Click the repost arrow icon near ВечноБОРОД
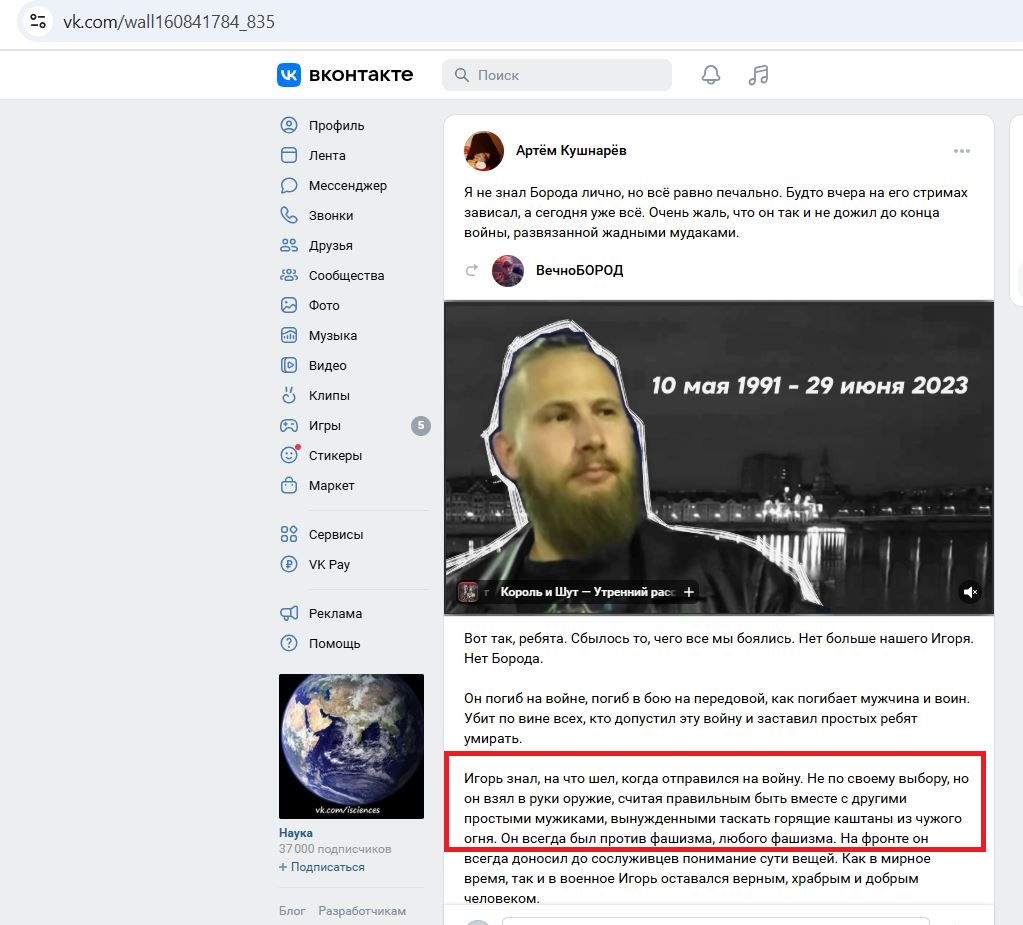The width and height of the screenshot is (1023, 925). coord(472,270)
